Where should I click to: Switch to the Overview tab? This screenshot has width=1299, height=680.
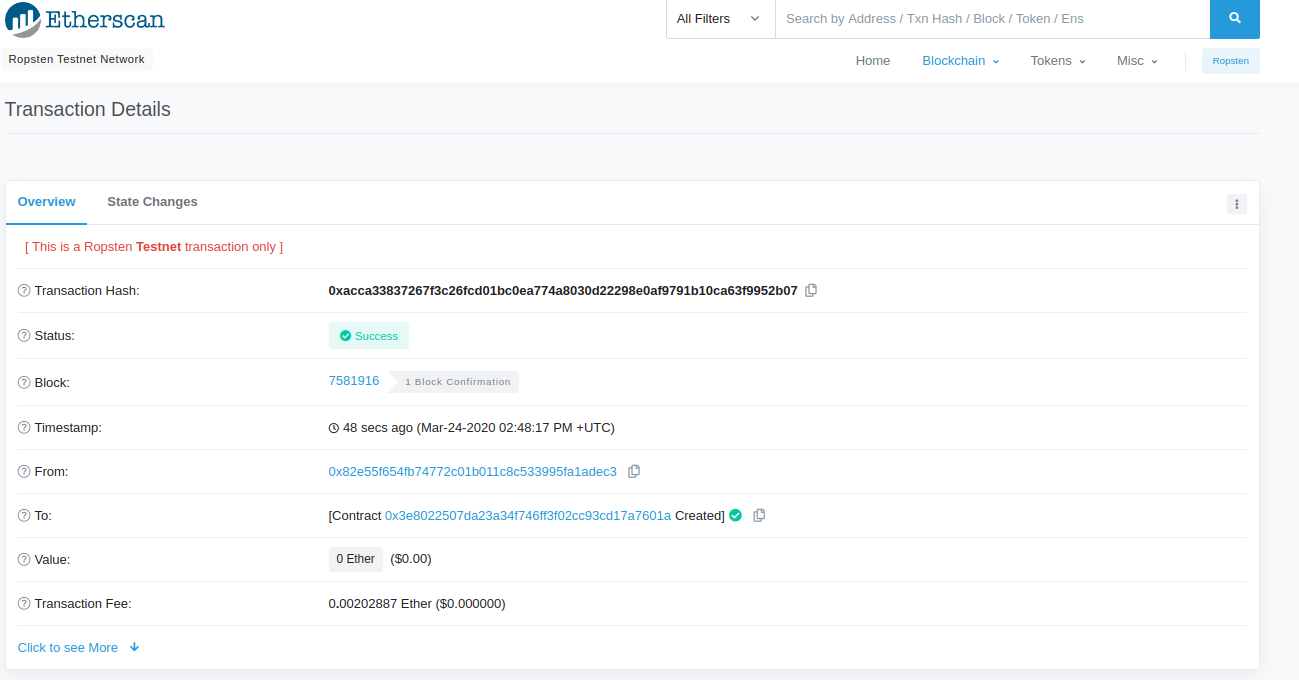coord(46,202)
